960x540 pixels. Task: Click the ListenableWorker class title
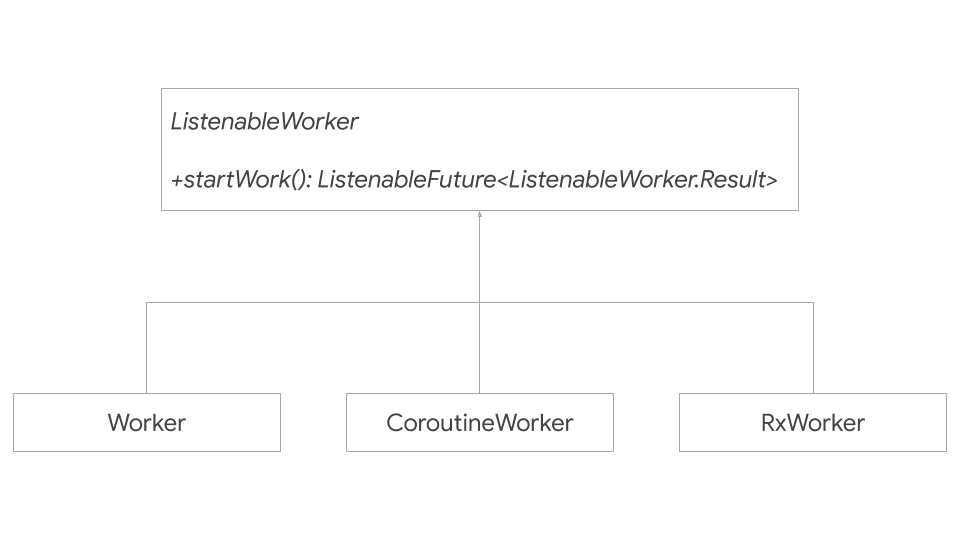pyautogui.click(x=264, y=122)
